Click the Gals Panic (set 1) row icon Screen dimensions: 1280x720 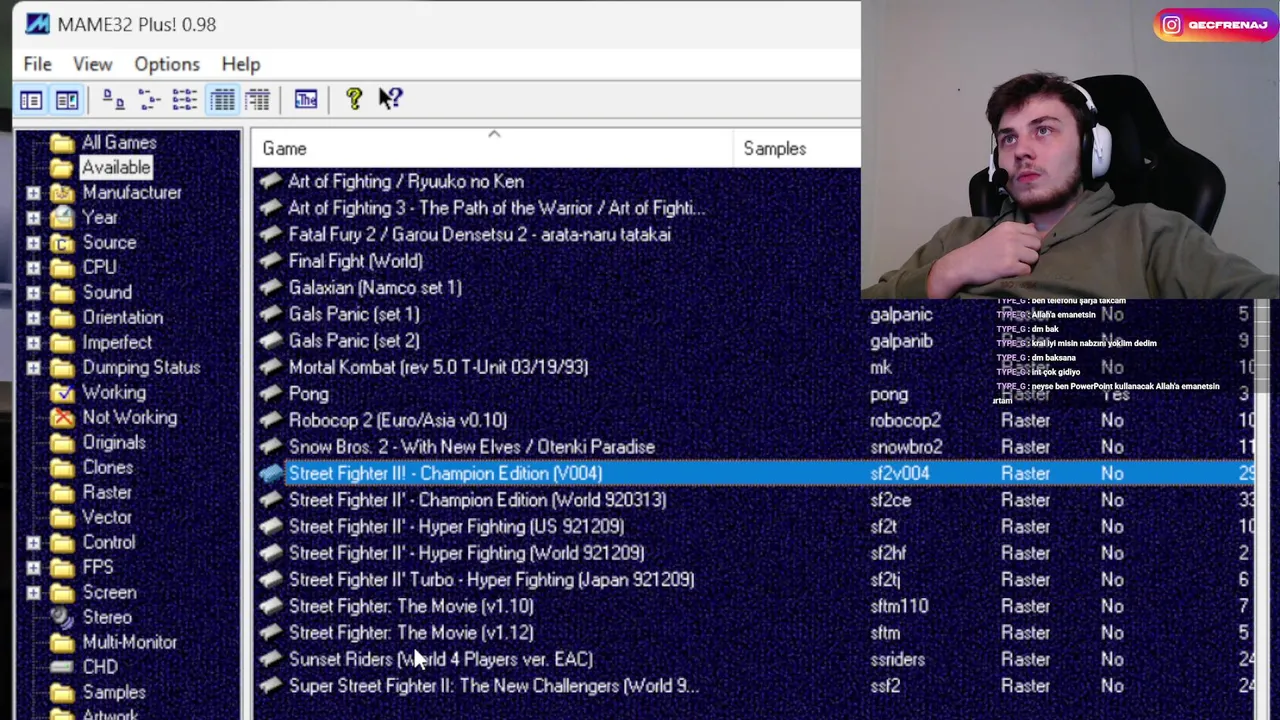[x=270, y=315]
